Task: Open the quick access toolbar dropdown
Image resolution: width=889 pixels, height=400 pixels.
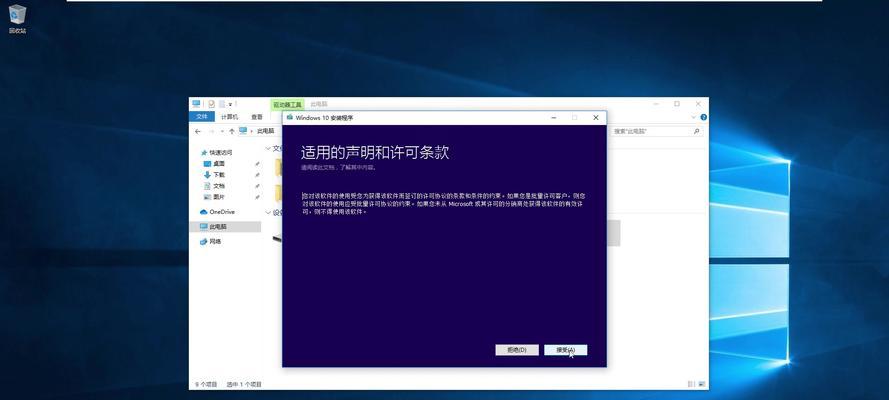Action: click(x=230, y=105)
